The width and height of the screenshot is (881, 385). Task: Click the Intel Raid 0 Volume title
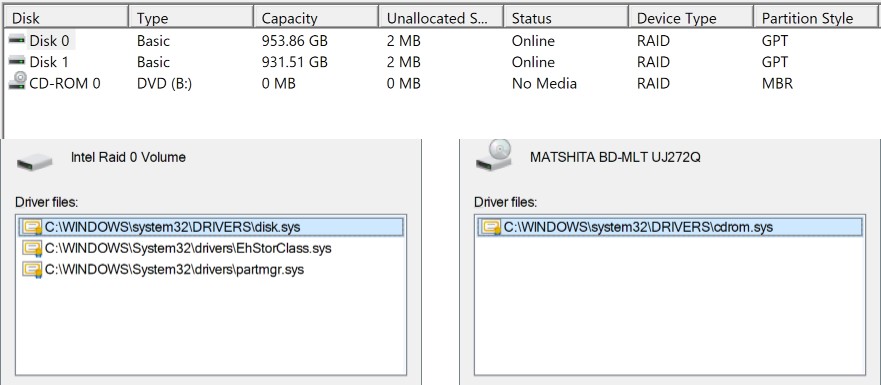click(128, 157)
